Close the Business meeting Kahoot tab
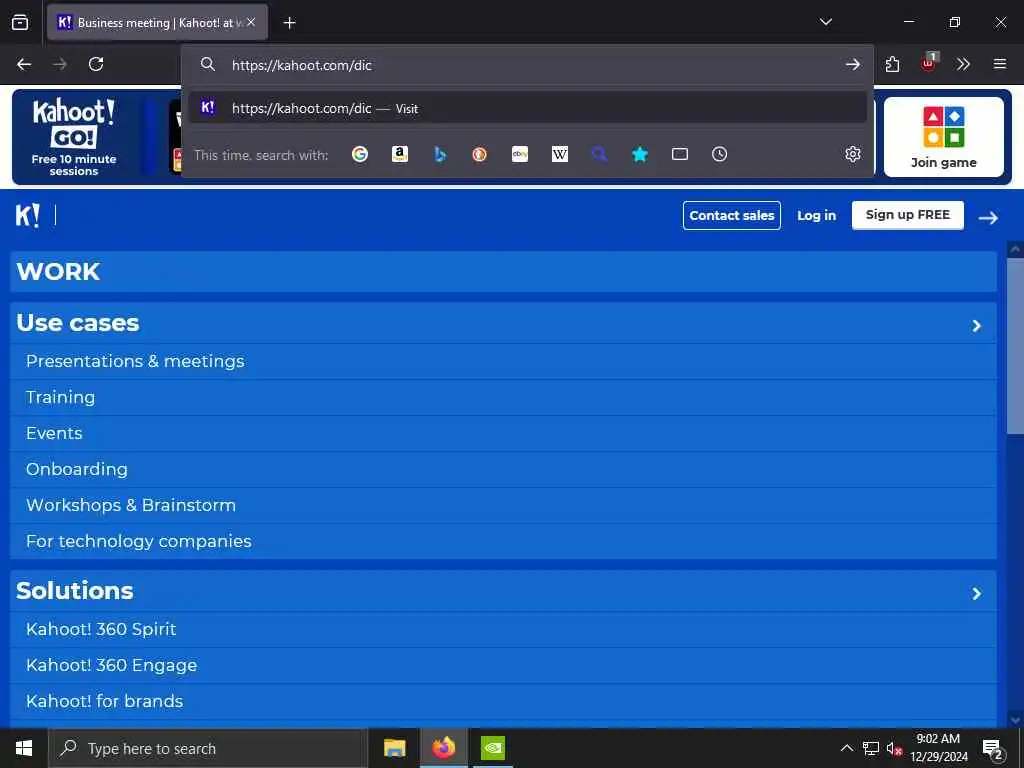The height and width of the screenshot is (768, 1024). (251, 22)
